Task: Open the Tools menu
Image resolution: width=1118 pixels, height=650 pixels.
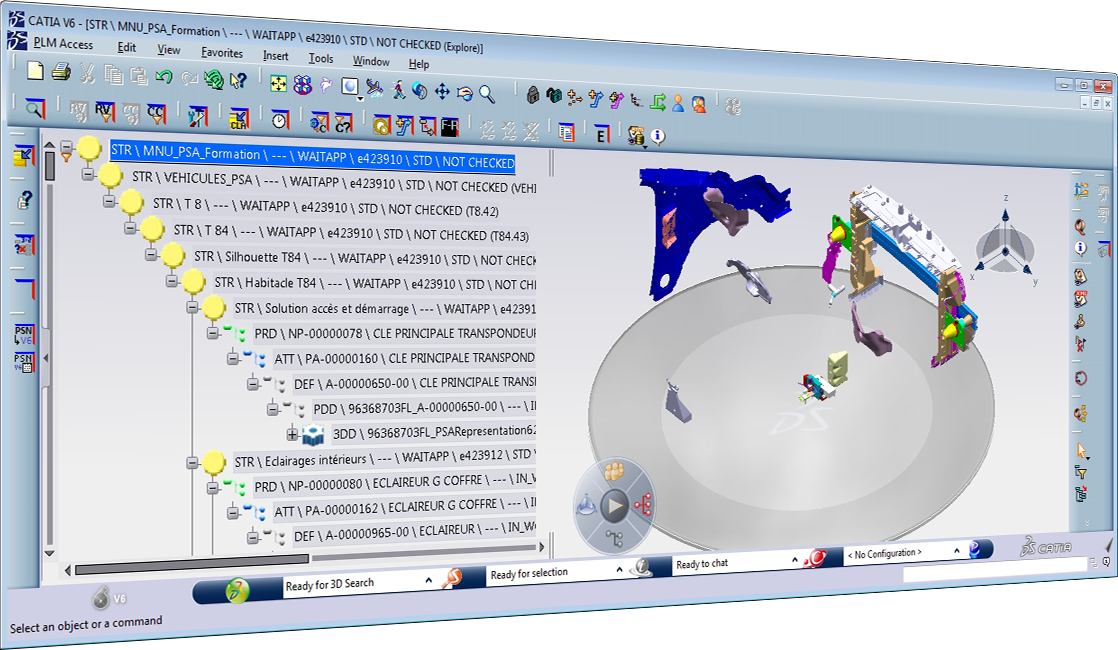Action: pos(321,58)
